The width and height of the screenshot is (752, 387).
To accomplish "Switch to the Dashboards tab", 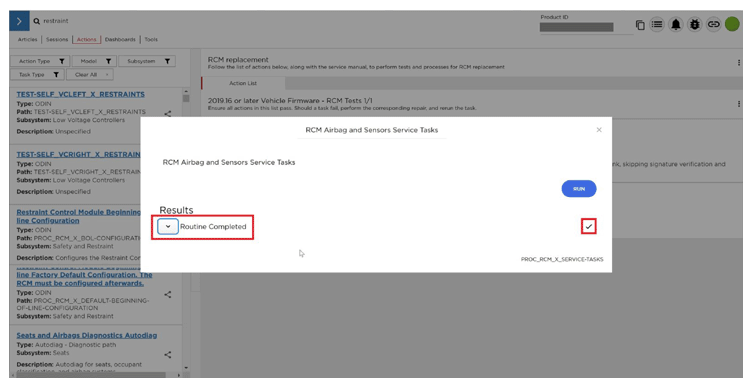I will 120,39.
